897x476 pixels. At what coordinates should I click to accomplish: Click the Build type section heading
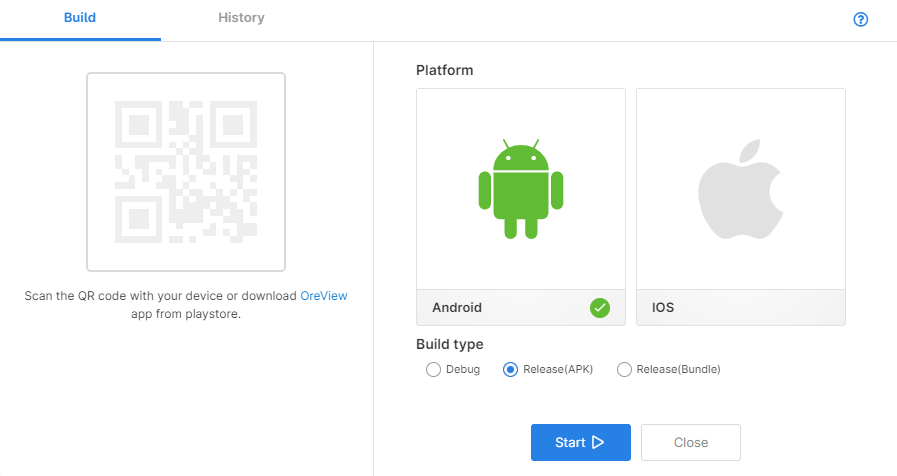450,344
